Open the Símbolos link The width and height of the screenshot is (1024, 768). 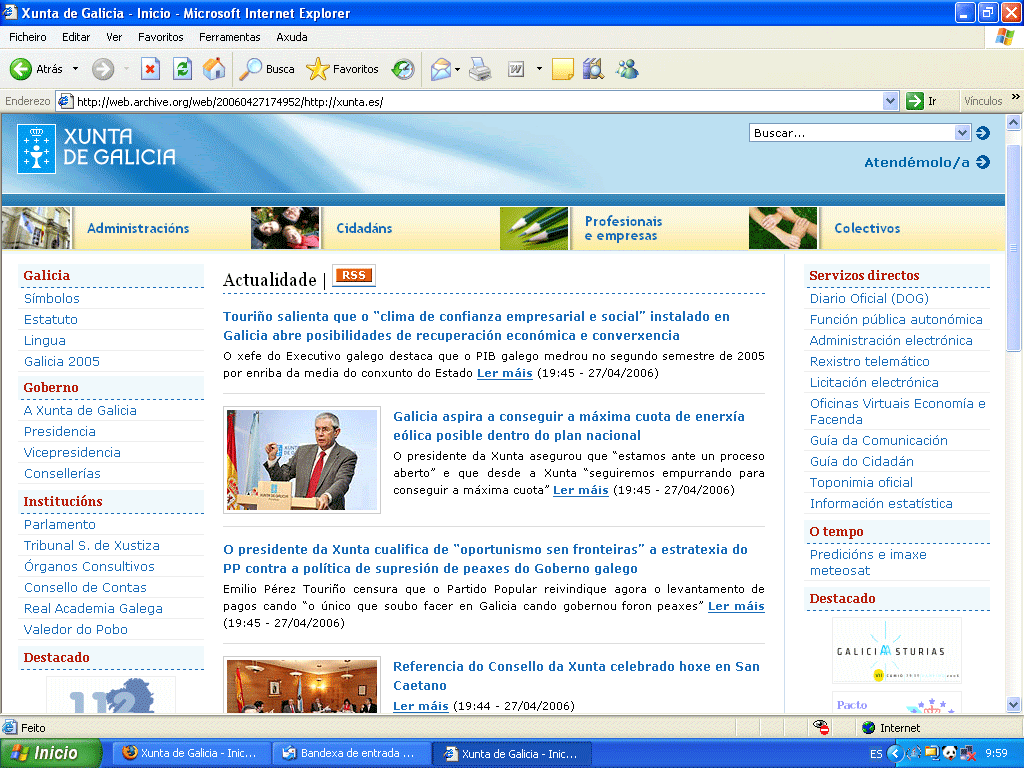click(52, 298)
